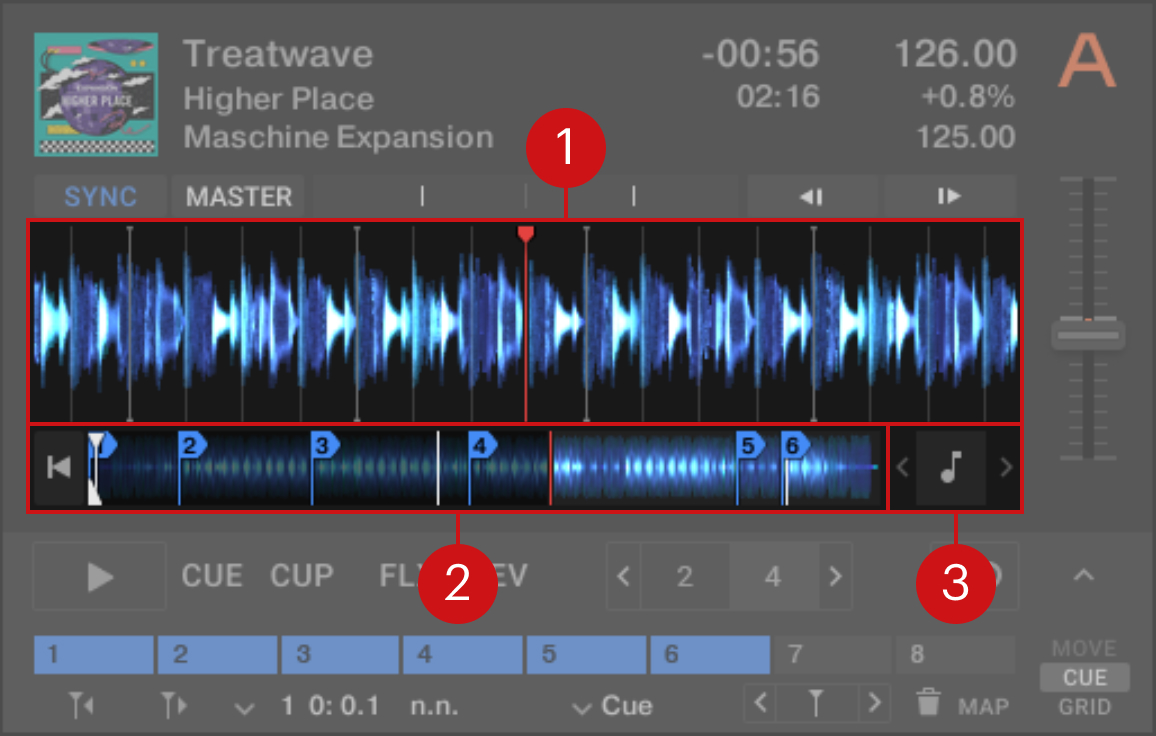Click the music note icon beside the stripe
The image size is (1156, 736).
click(951, 468)
